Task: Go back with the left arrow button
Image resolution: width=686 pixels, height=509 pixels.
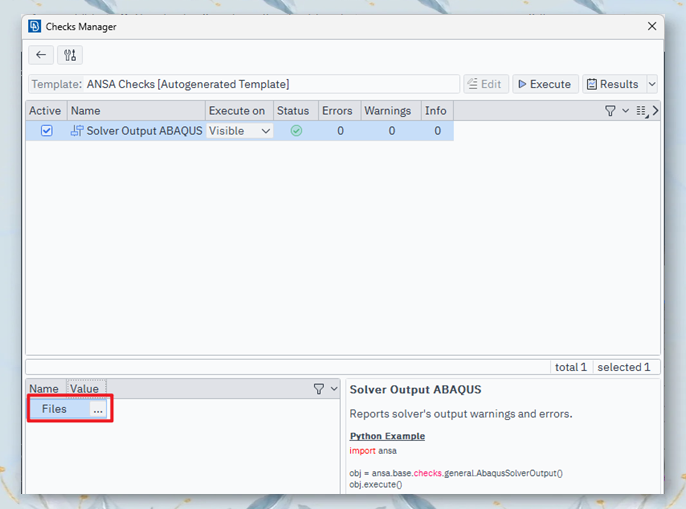Action: point(41,55)
